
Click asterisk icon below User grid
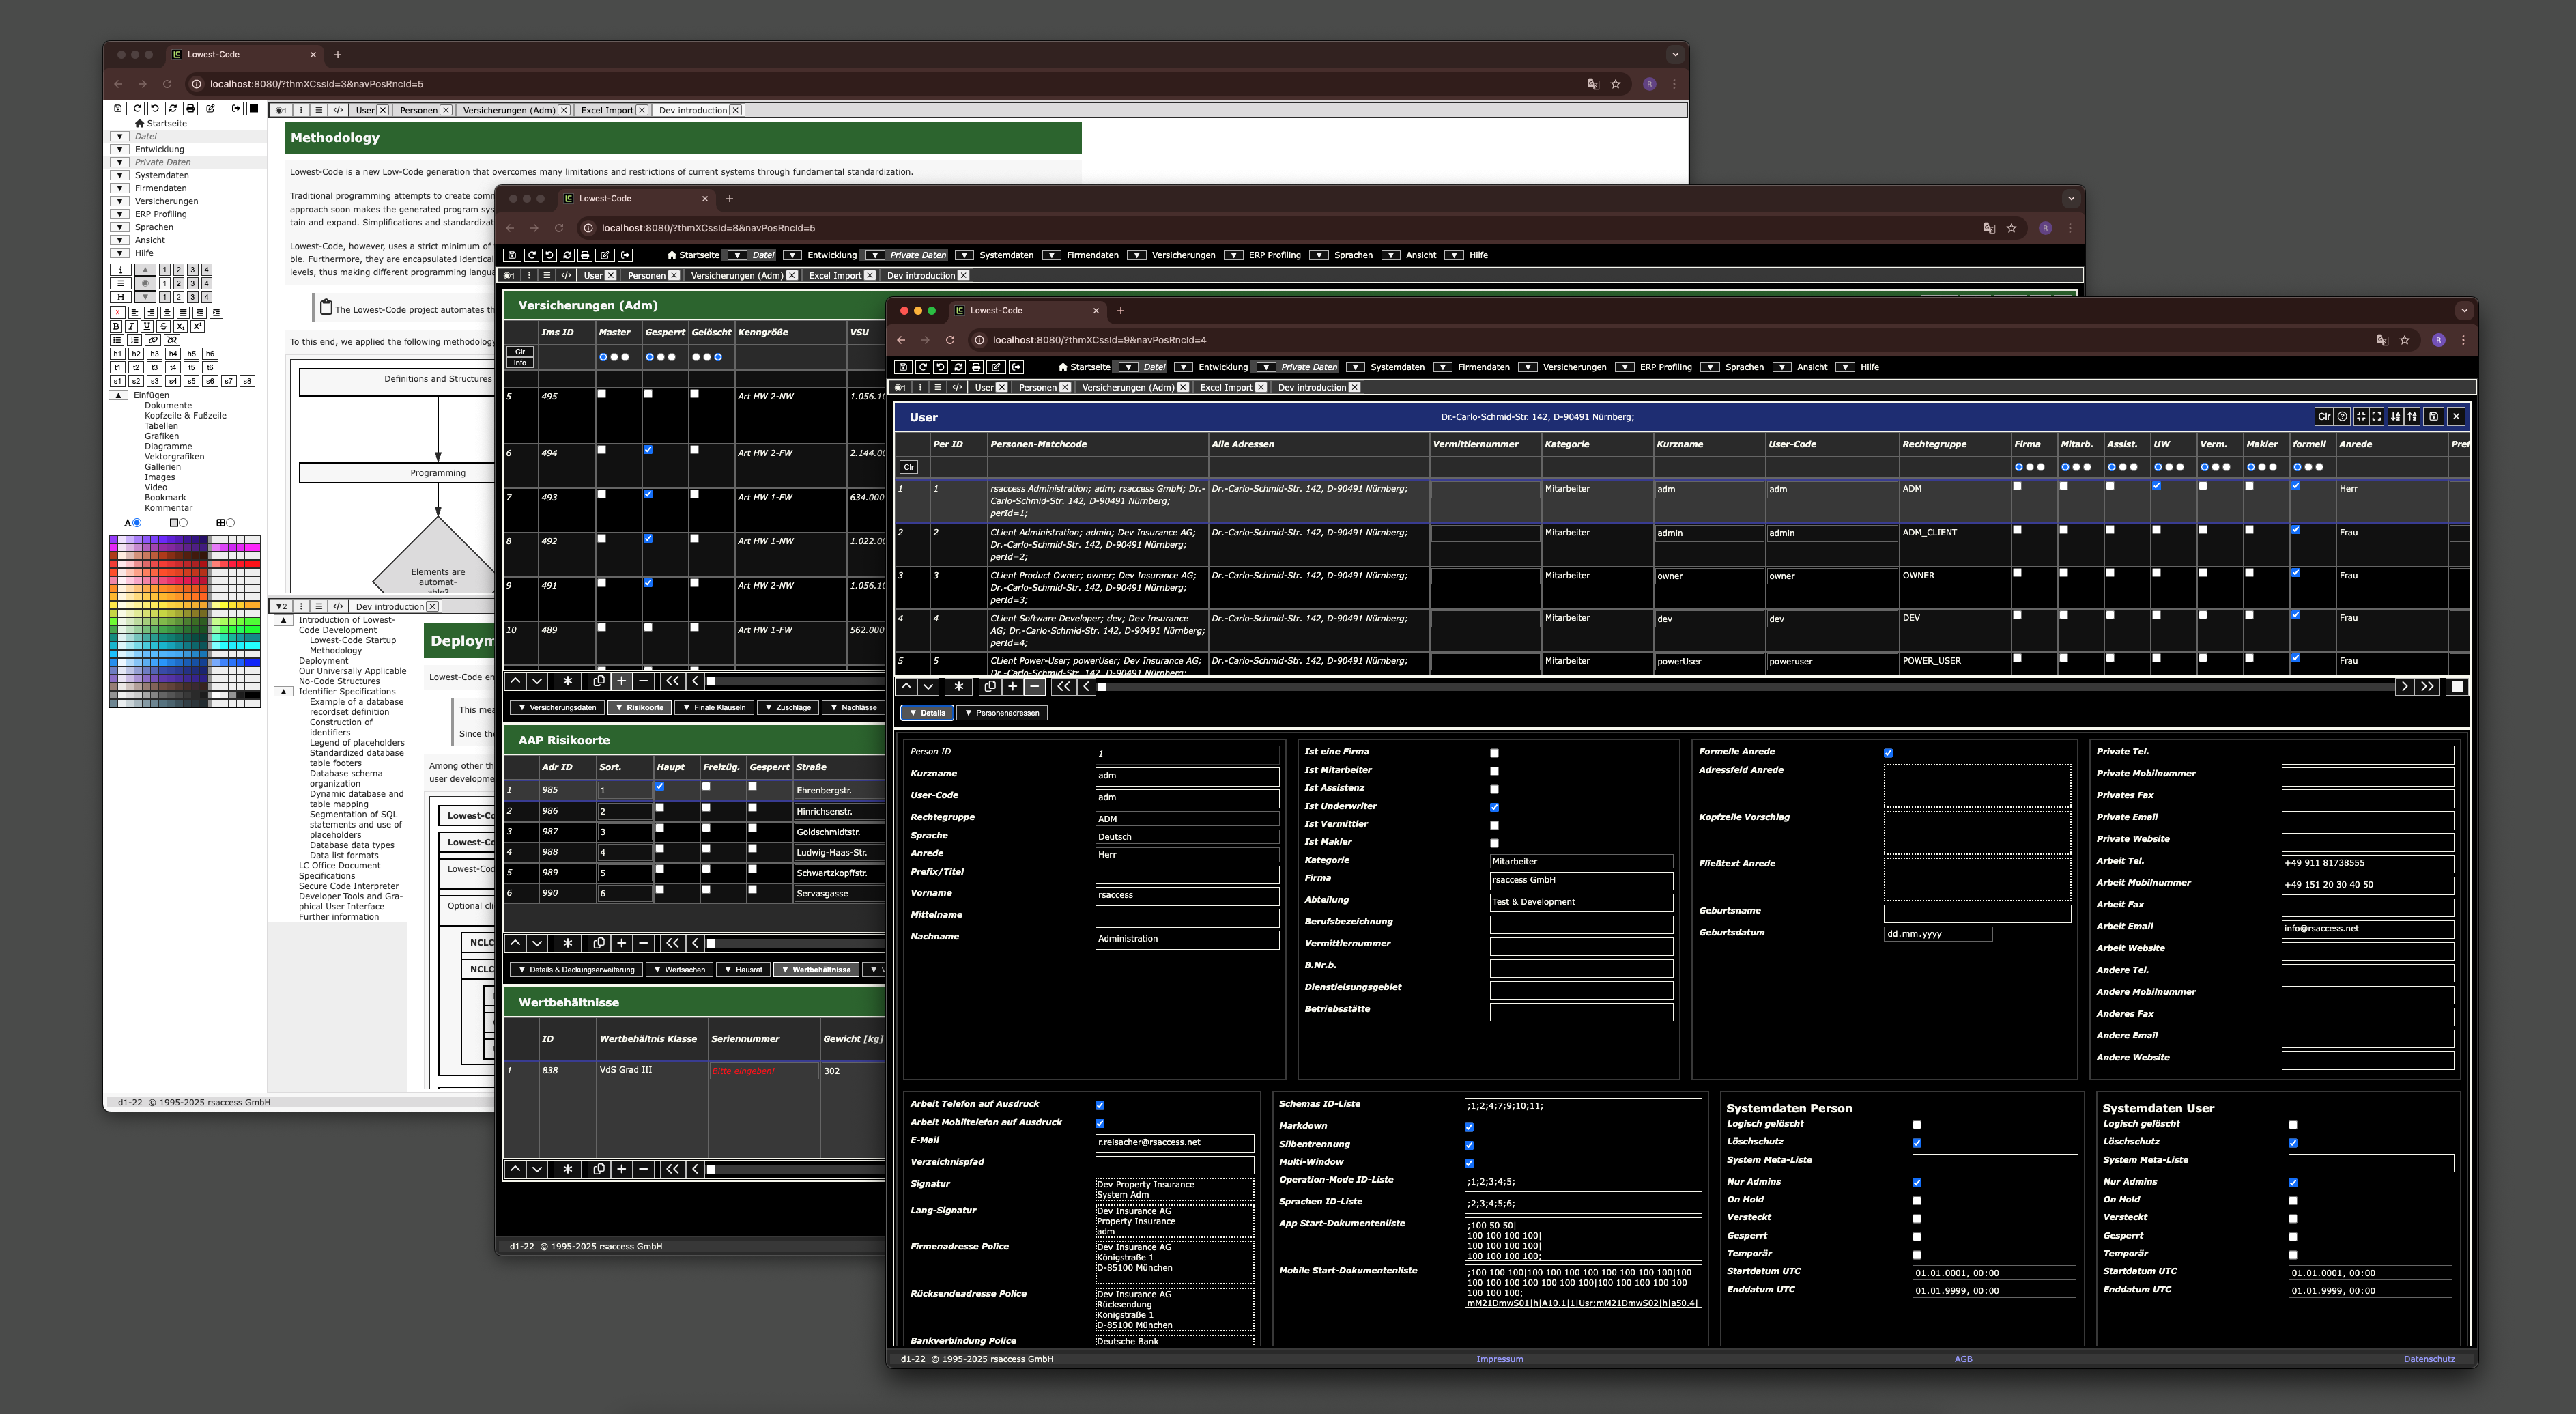[x=959, y=686]
